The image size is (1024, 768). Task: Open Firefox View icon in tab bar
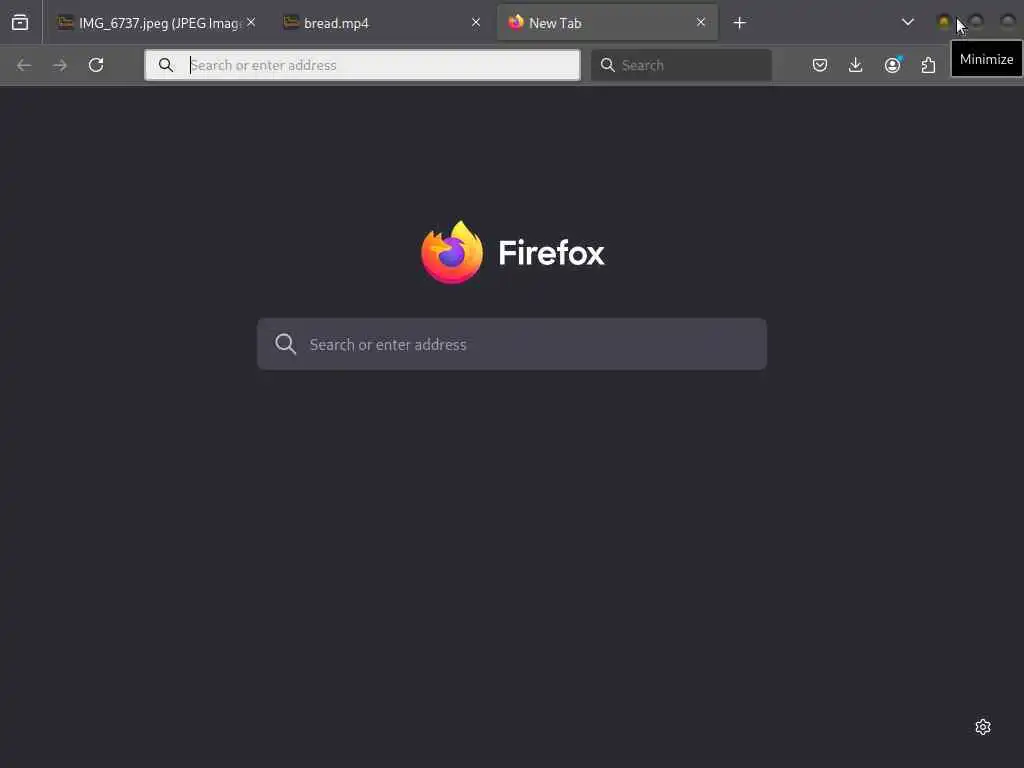(20, 23)
